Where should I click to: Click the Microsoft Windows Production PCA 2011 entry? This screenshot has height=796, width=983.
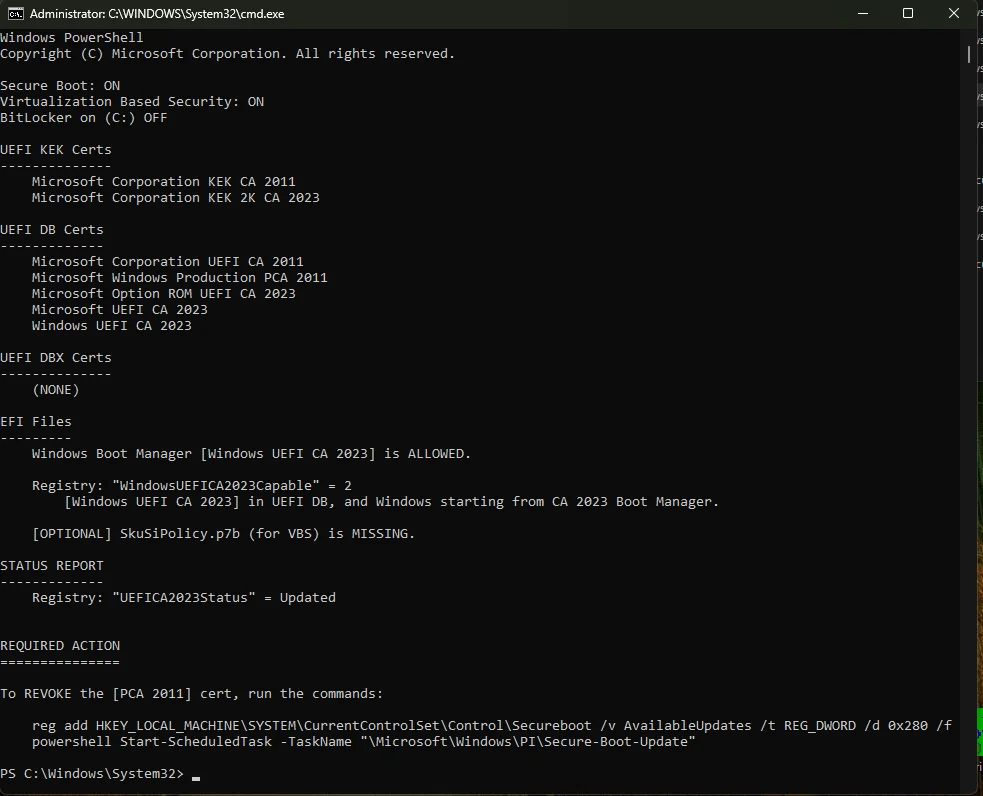179,278
